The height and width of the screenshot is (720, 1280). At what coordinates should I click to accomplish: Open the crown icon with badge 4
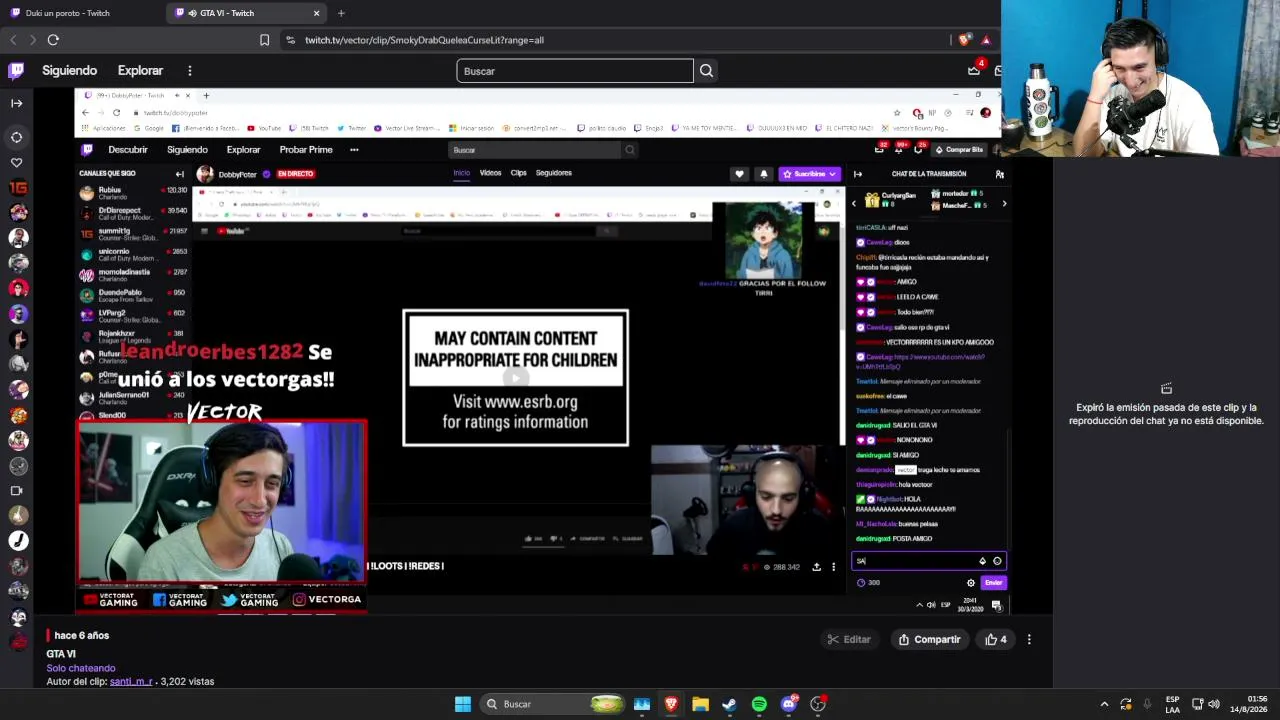975,69
